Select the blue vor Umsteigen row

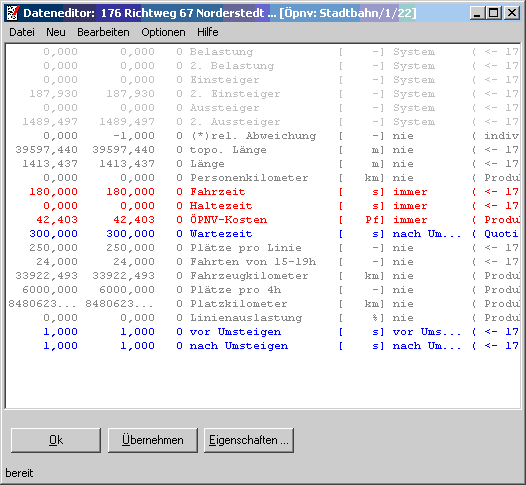(x=263, y=332)
